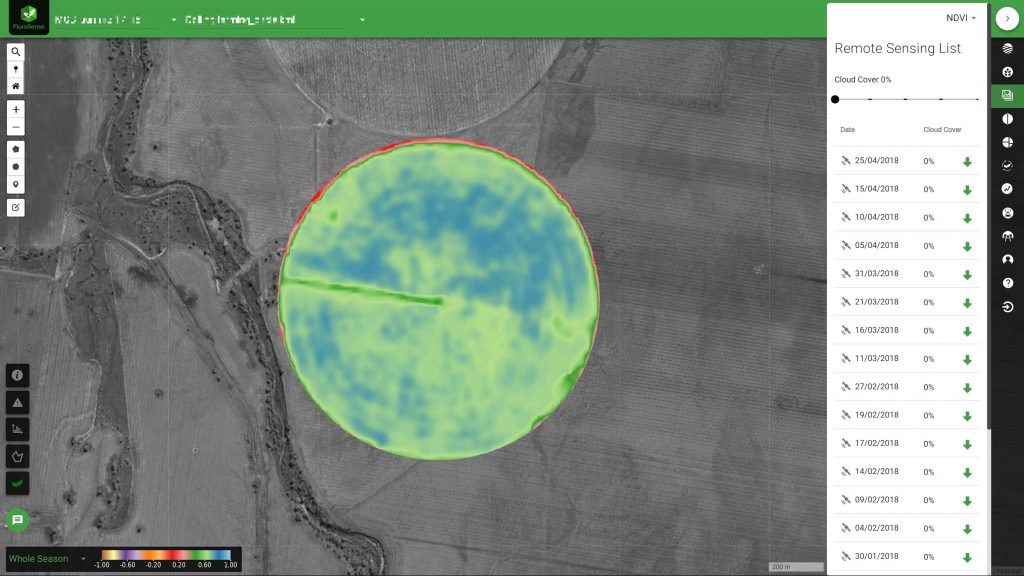Open the user profile icon
The image size is (1024, 576).
tap(1008, 260)
